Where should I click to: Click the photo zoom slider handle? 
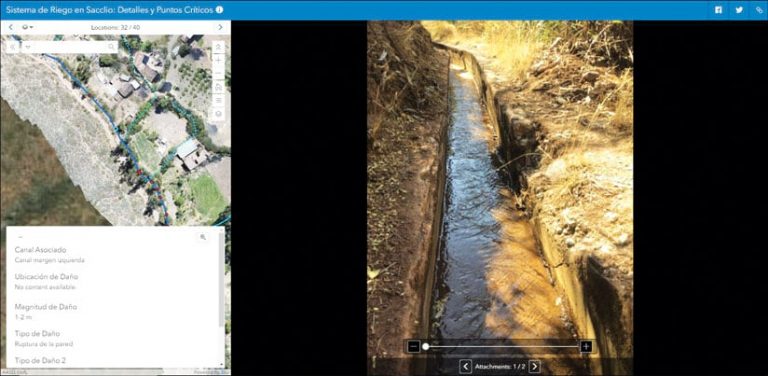[x=426, y=347]
